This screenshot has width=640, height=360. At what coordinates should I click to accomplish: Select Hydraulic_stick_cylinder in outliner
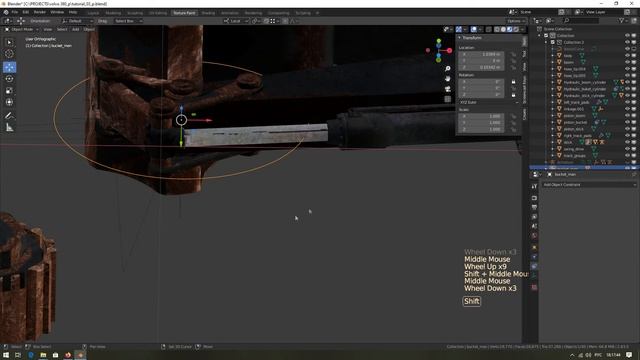pyautogui.click(x=584, y=96)
